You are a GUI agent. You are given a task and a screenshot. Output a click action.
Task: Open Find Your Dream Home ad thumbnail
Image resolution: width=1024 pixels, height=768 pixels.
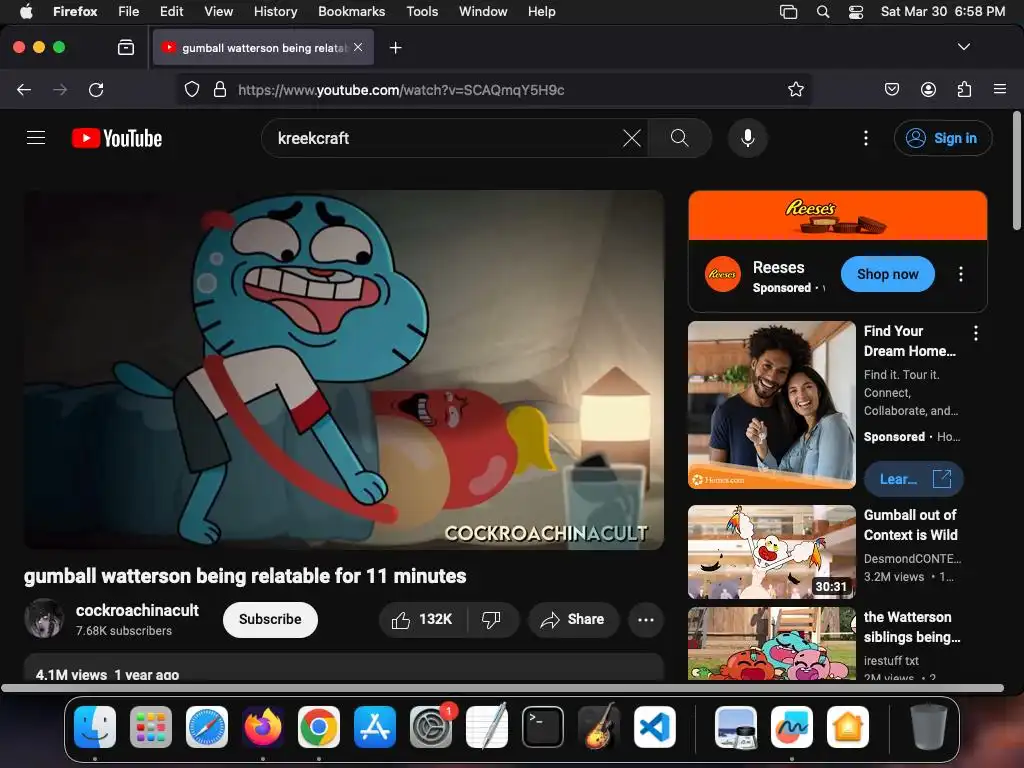[772, 405]
